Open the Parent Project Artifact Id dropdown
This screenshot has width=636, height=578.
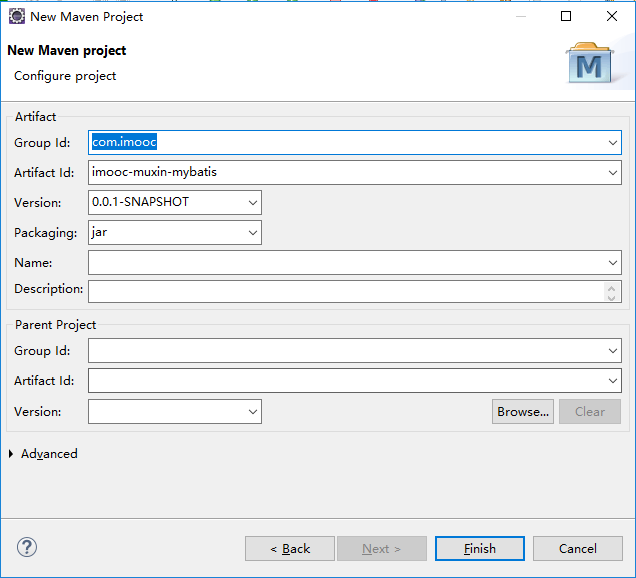point(612,381)
